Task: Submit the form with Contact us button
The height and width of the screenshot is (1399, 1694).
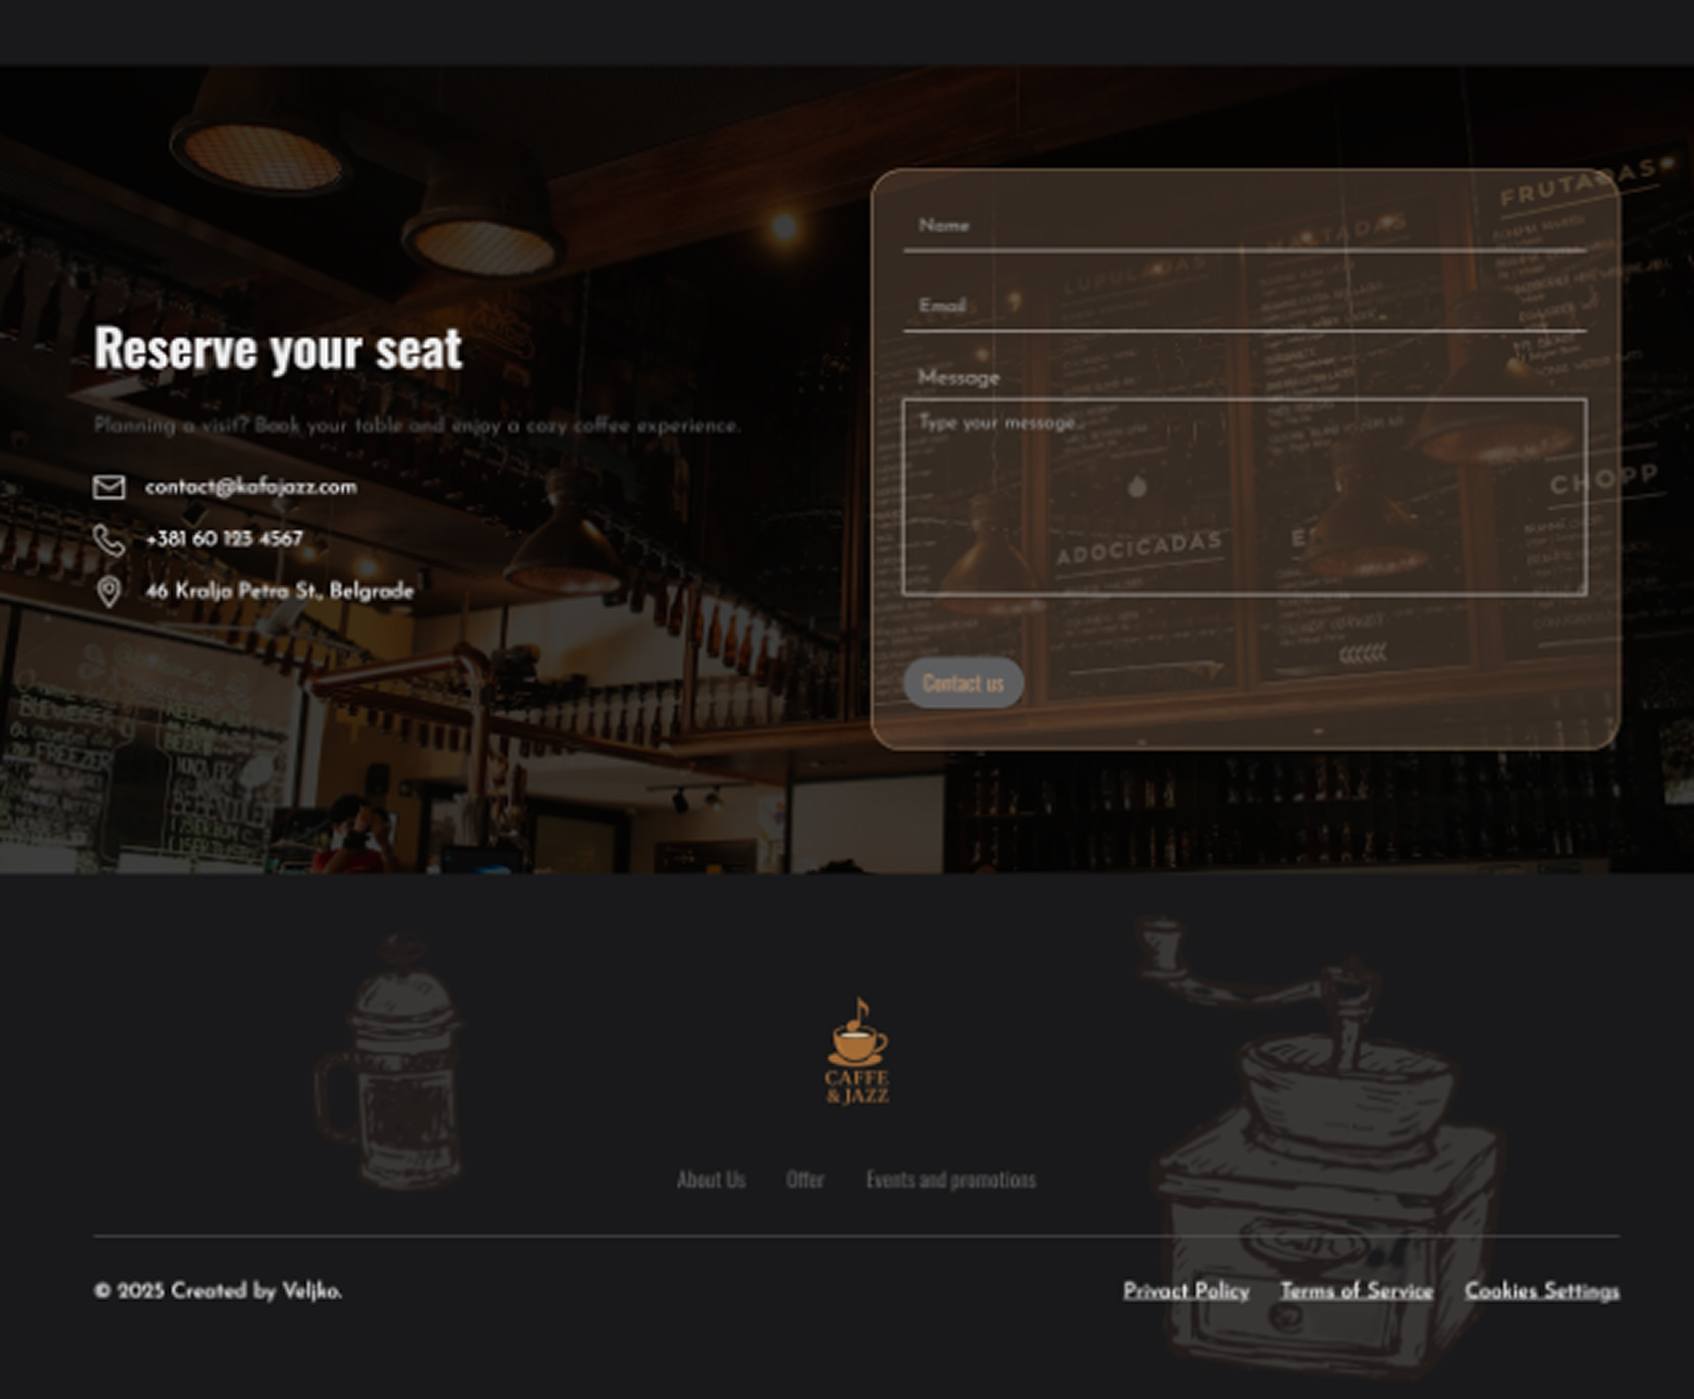Action: tap(963, 683)
